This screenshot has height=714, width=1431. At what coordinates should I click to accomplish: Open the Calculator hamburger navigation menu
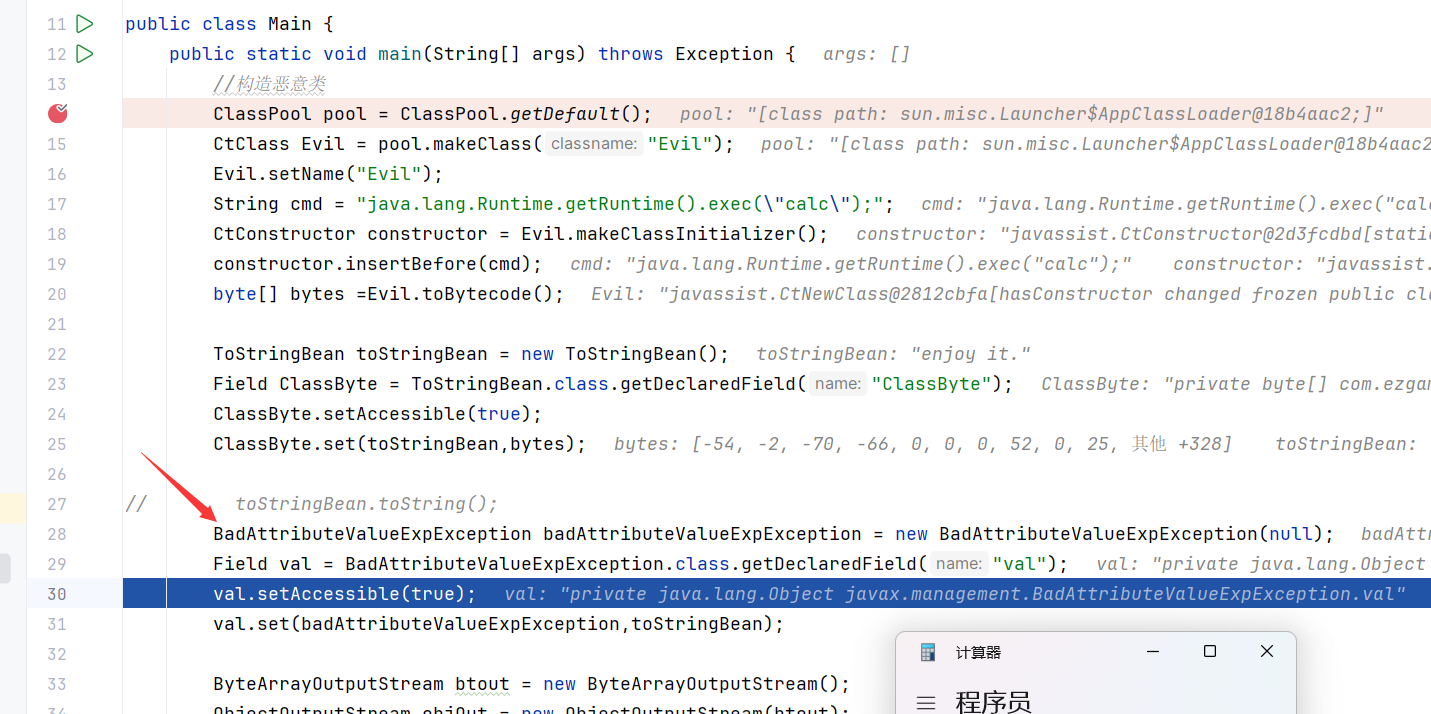pyautogui.click(x=926, y=703)
